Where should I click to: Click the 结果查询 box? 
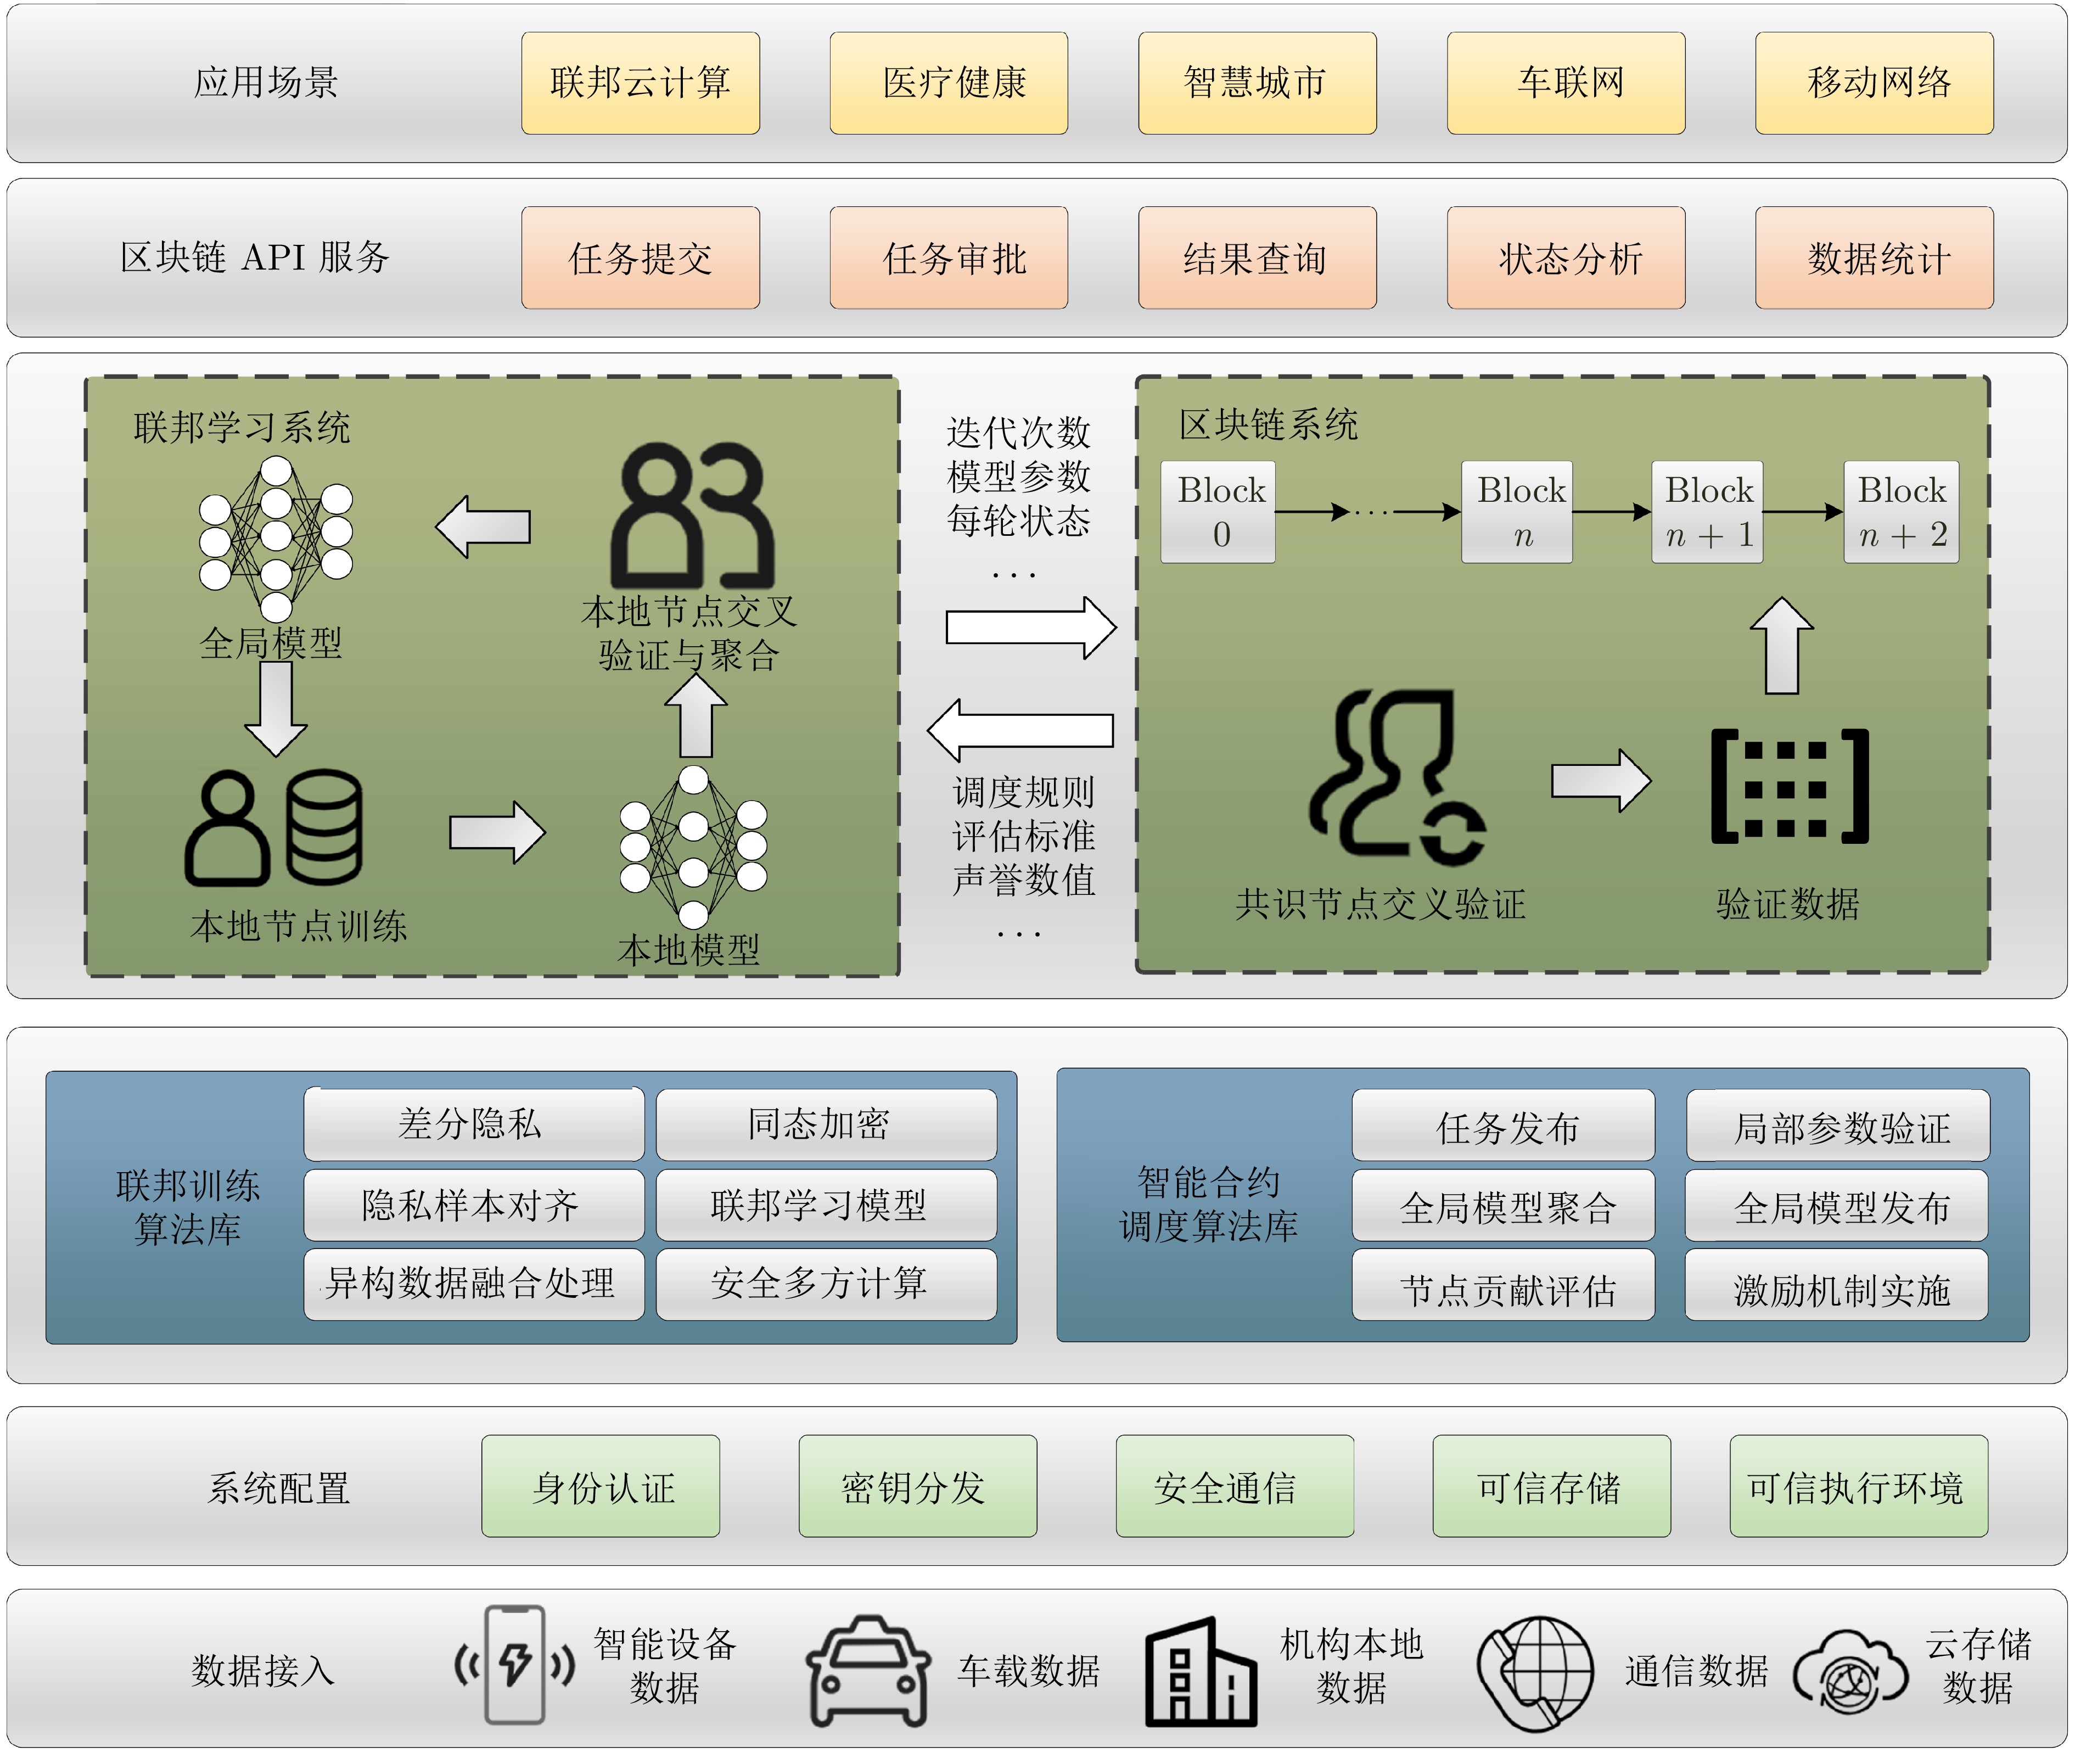[x=1257, y=258]
